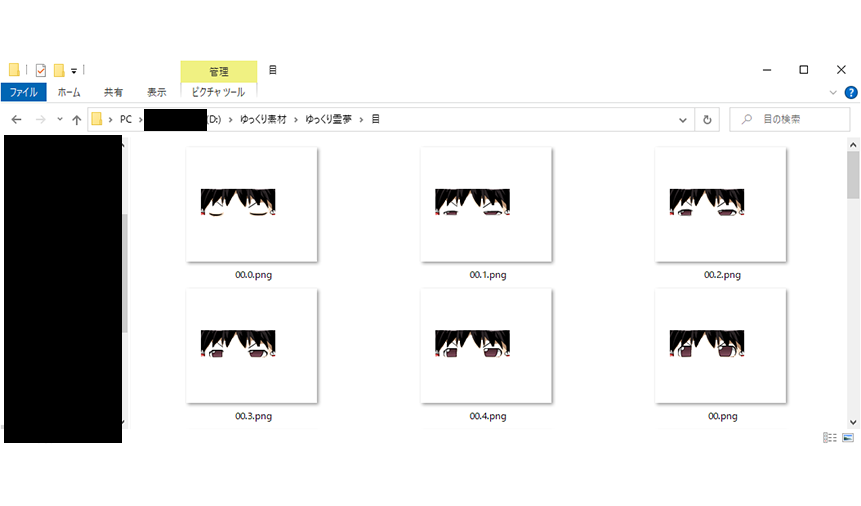
Task: Go forward with the forward arrow
Action: coord(40,119)
